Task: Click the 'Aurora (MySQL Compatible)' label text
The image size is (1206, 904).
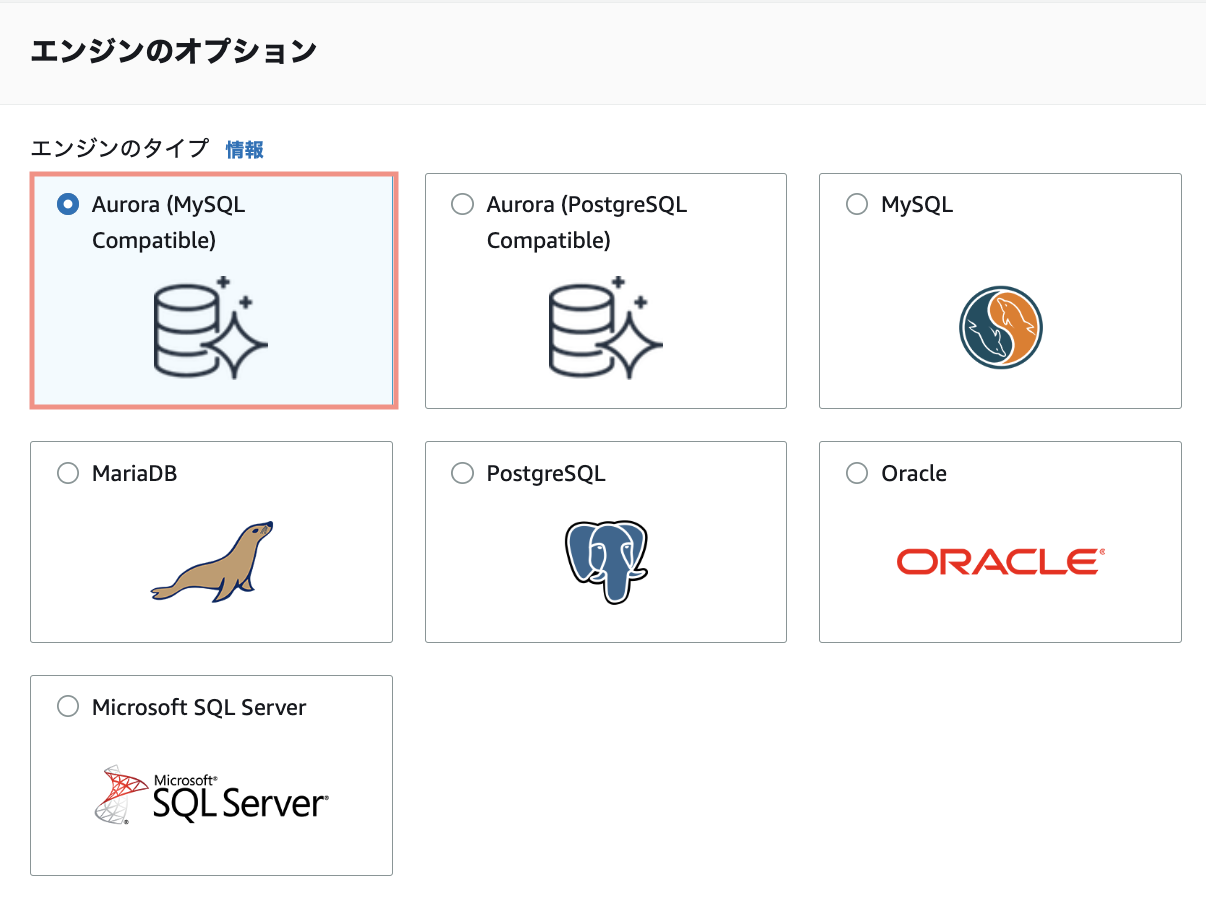Action: (168, 222)
